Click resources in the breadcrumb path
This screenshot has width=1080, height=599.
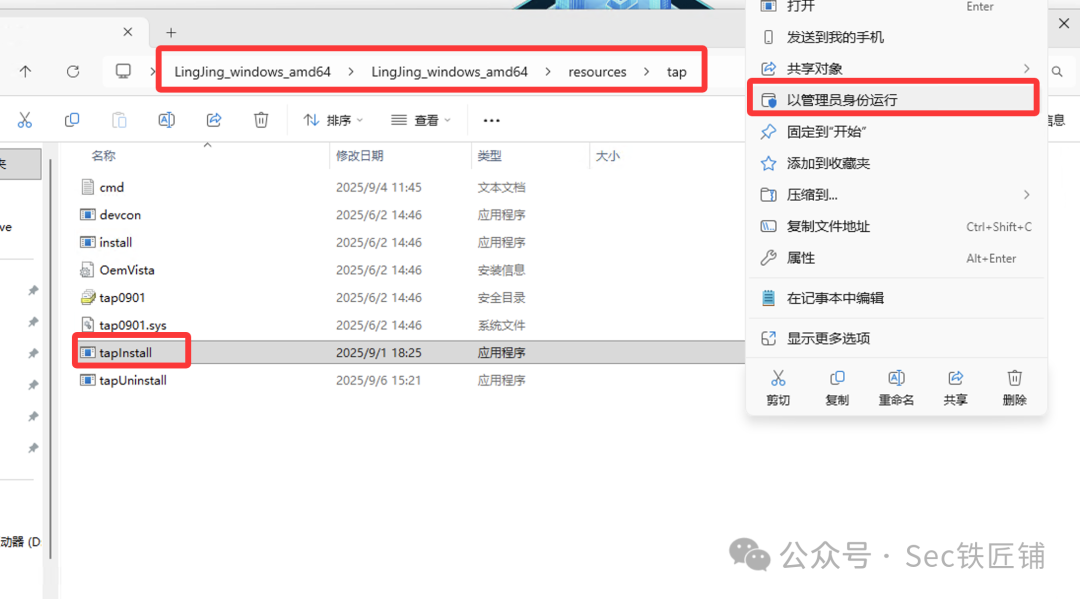[597, 71]
